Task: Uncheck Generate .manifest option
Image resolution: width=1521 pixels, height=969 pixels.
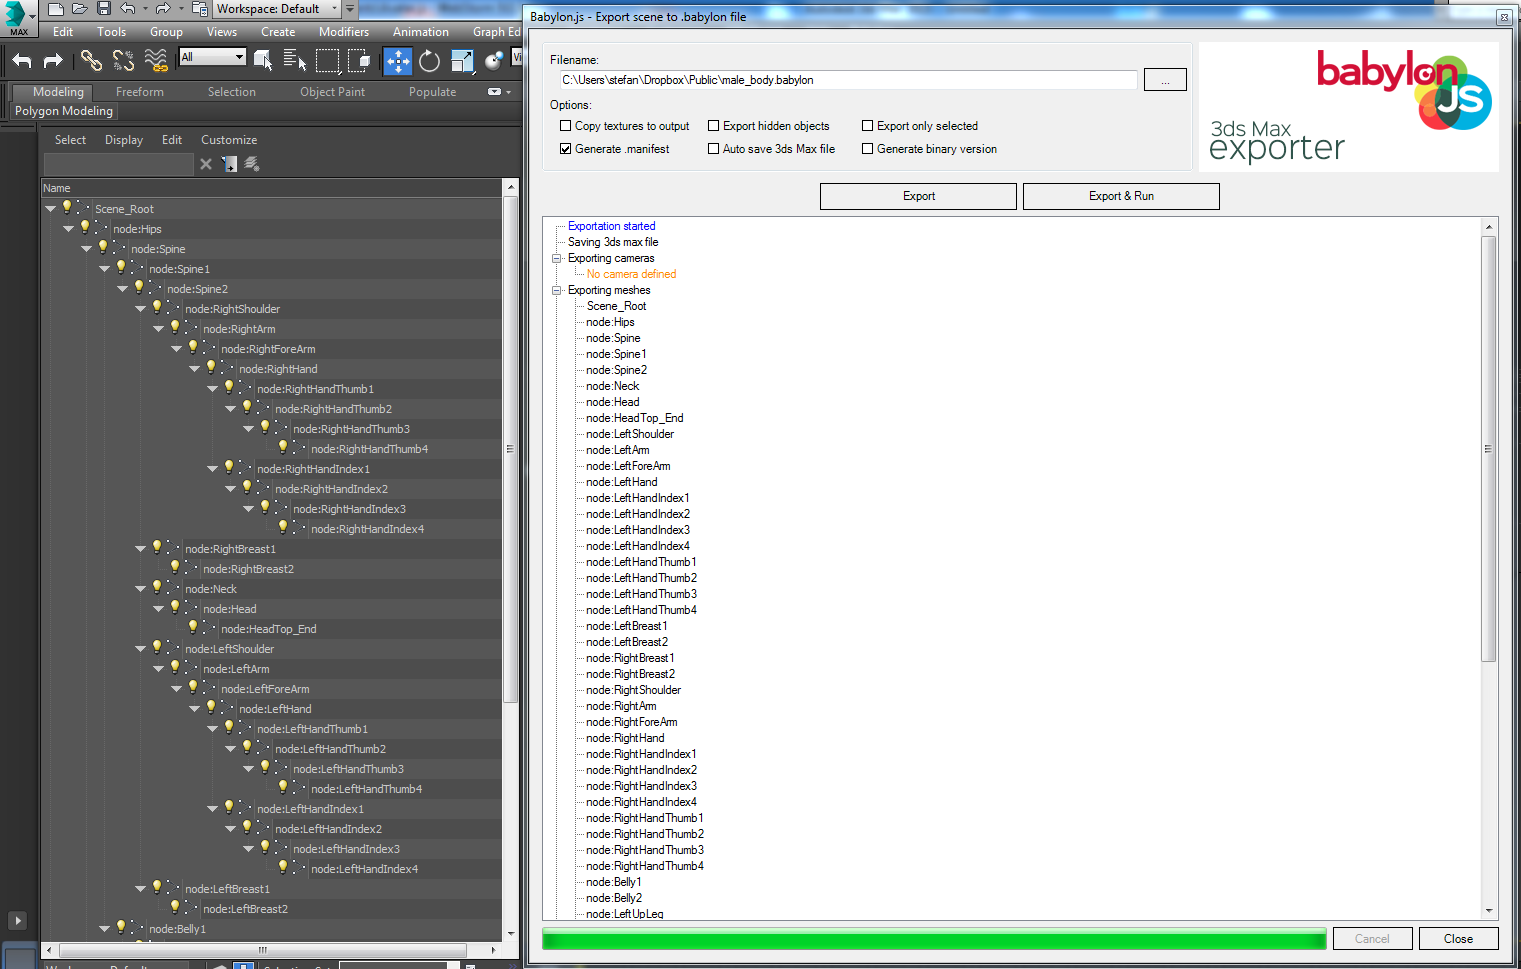Action: point(566,149)
